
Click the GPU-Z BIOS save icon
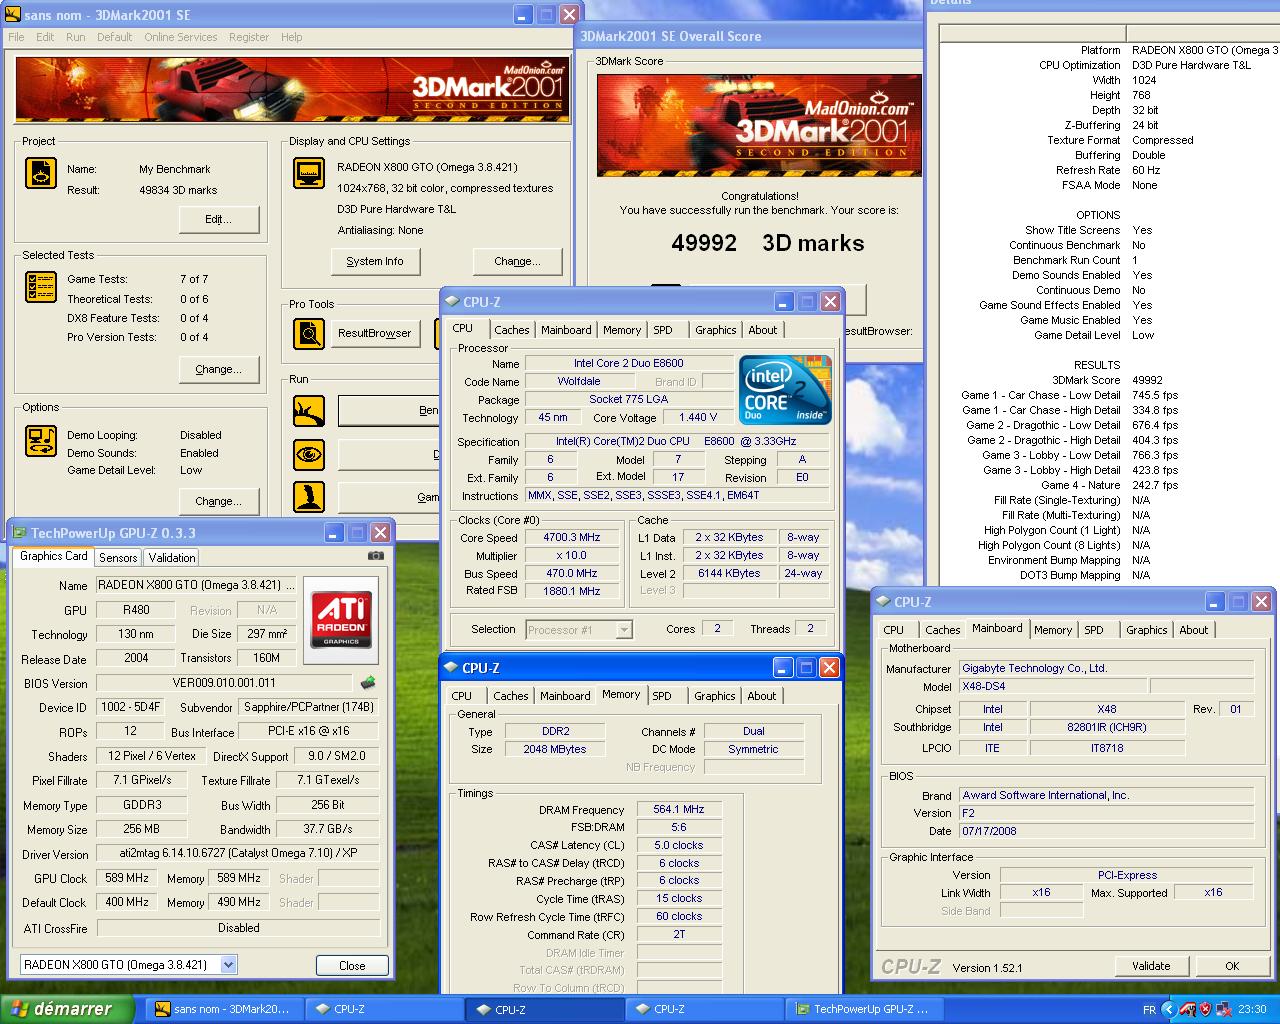pyautogui.click(x=368, y=683)
